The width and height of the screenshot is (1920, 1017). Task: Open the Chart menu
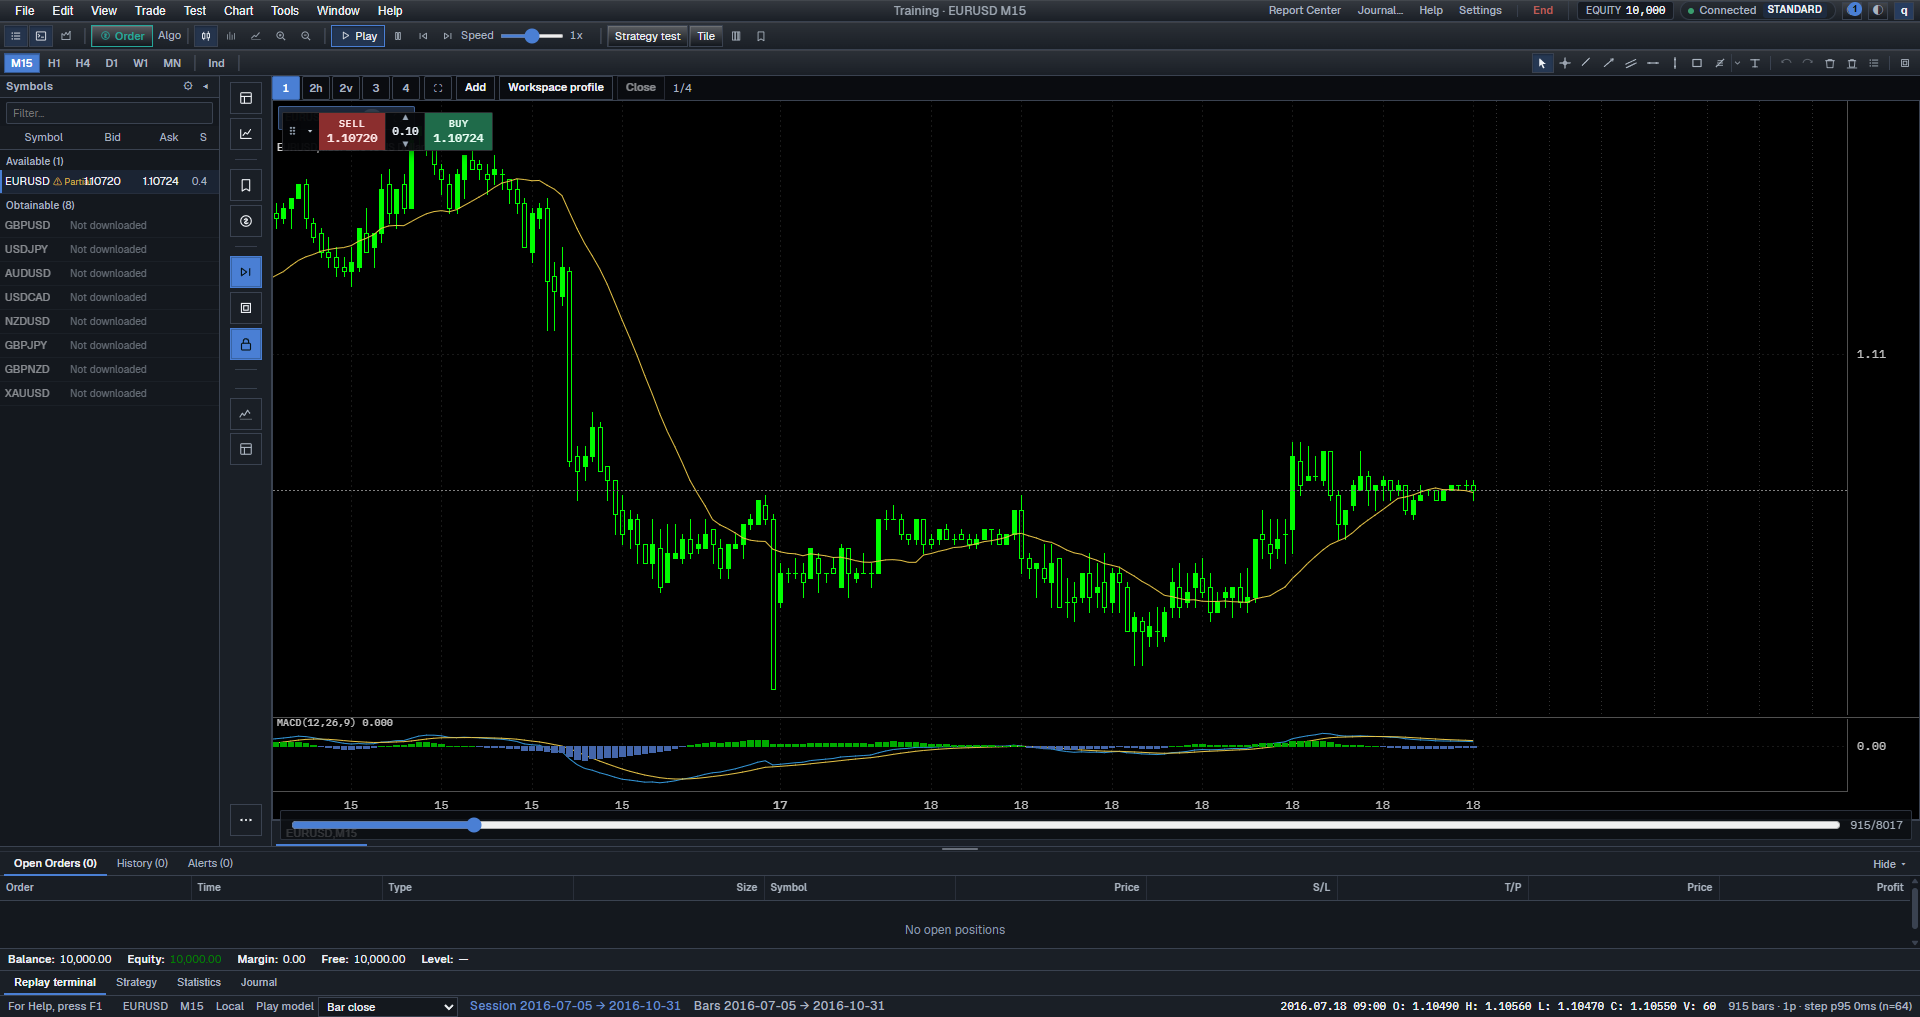coord(238,10)
